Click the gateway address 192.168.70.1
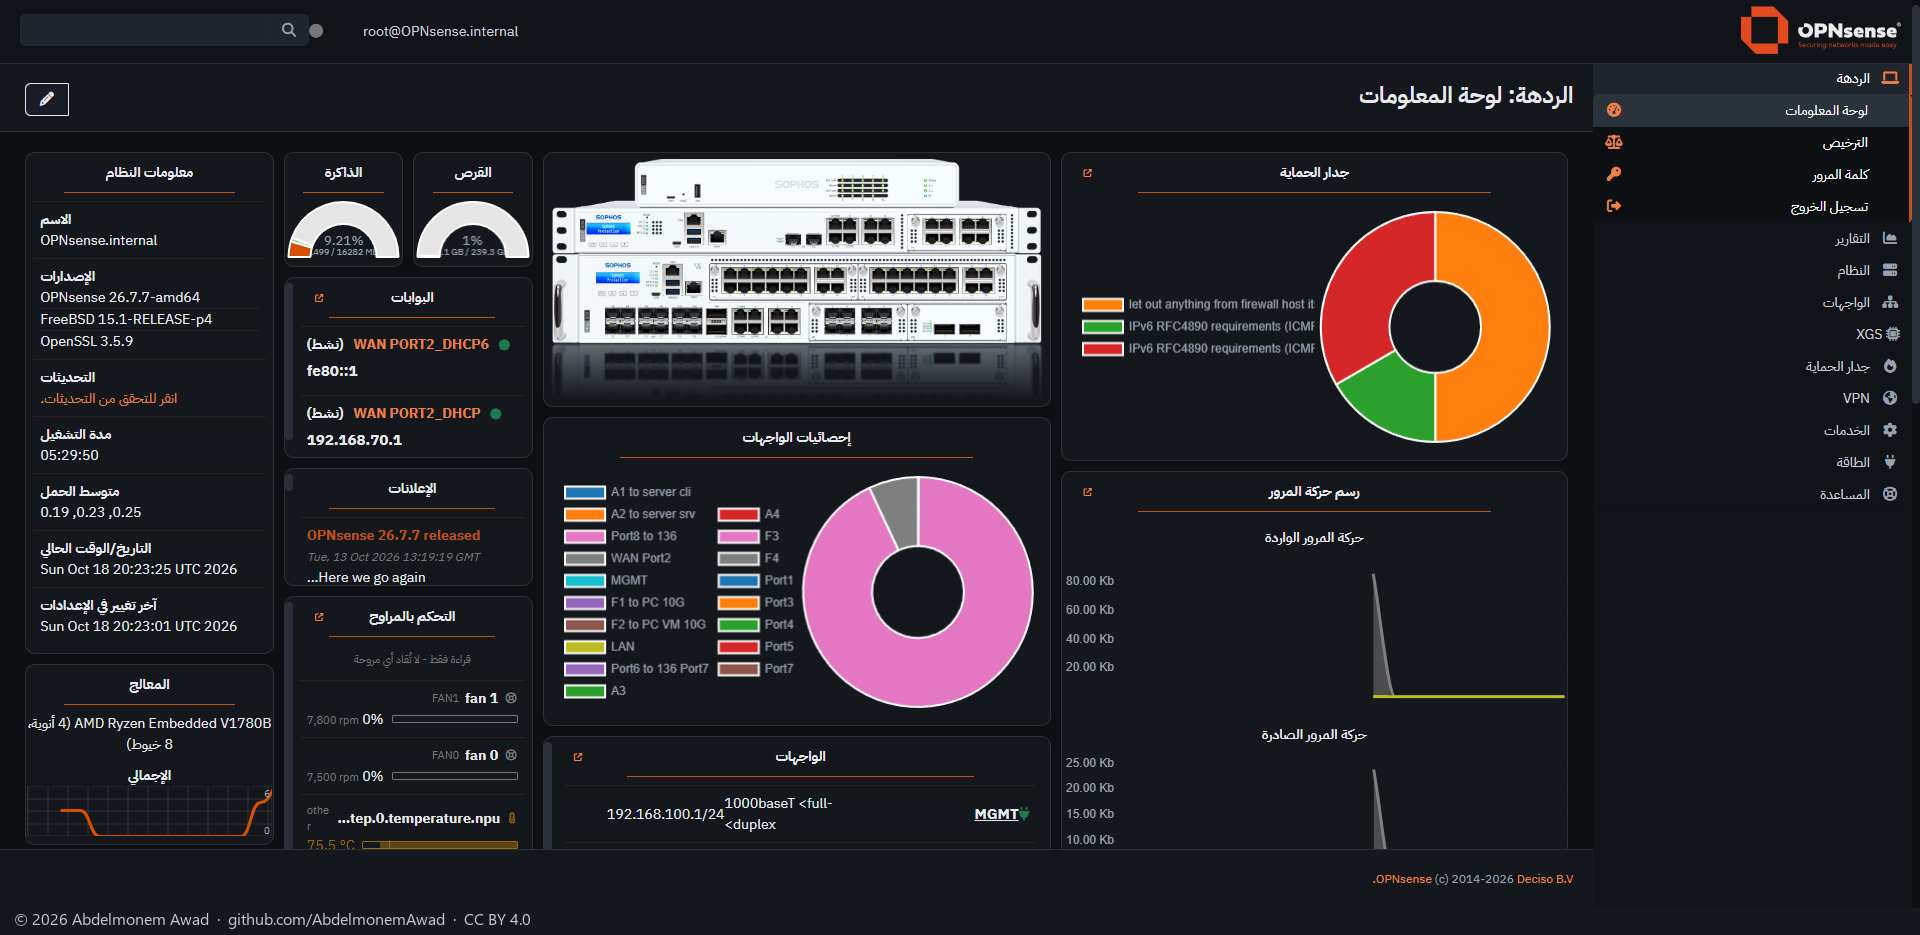Screen dimensions: 1920x935 click(x=354, y=440)
